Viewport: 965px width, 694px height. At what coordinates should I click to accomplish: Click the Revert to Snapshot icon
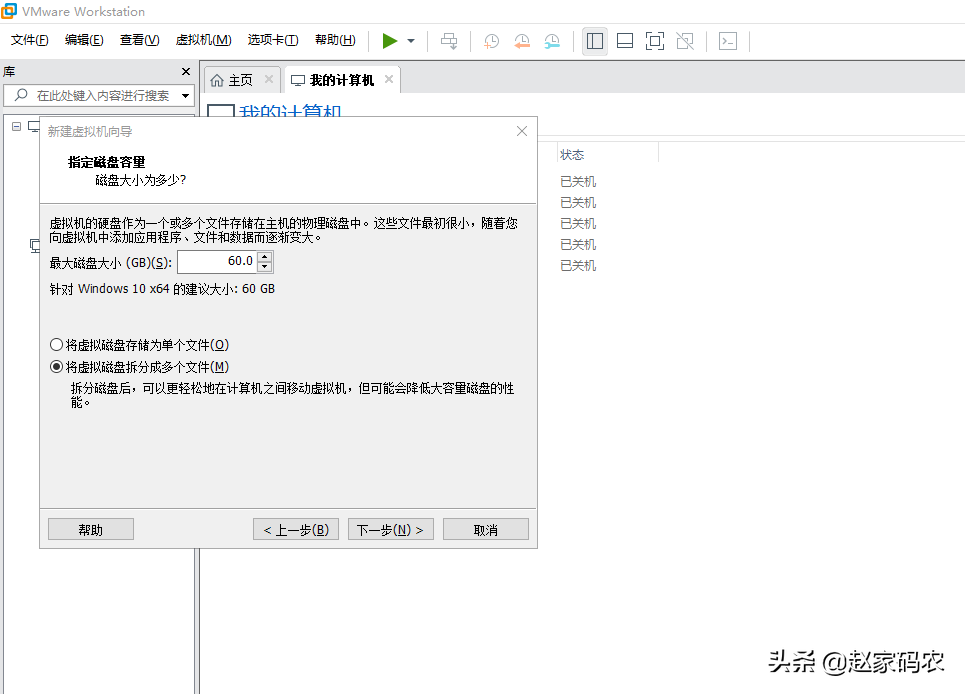click(522, 41)
